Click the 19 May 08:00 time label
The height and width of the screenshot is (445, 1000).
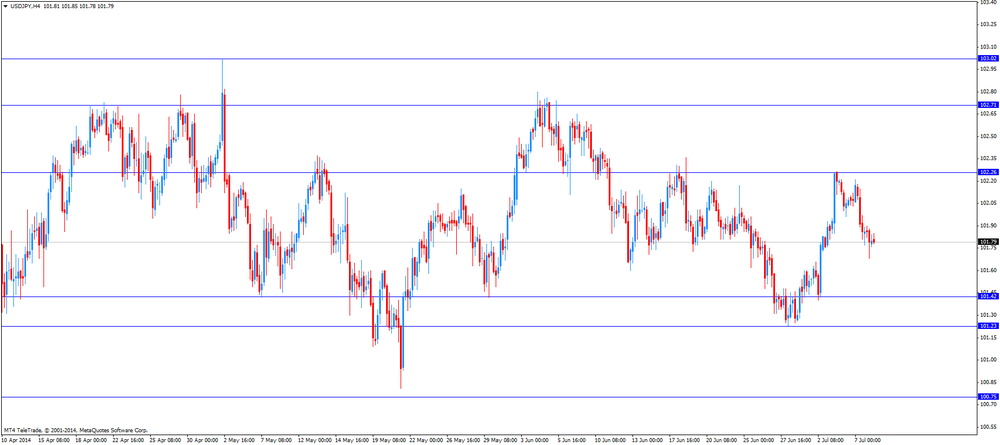[x=388, y=441]
